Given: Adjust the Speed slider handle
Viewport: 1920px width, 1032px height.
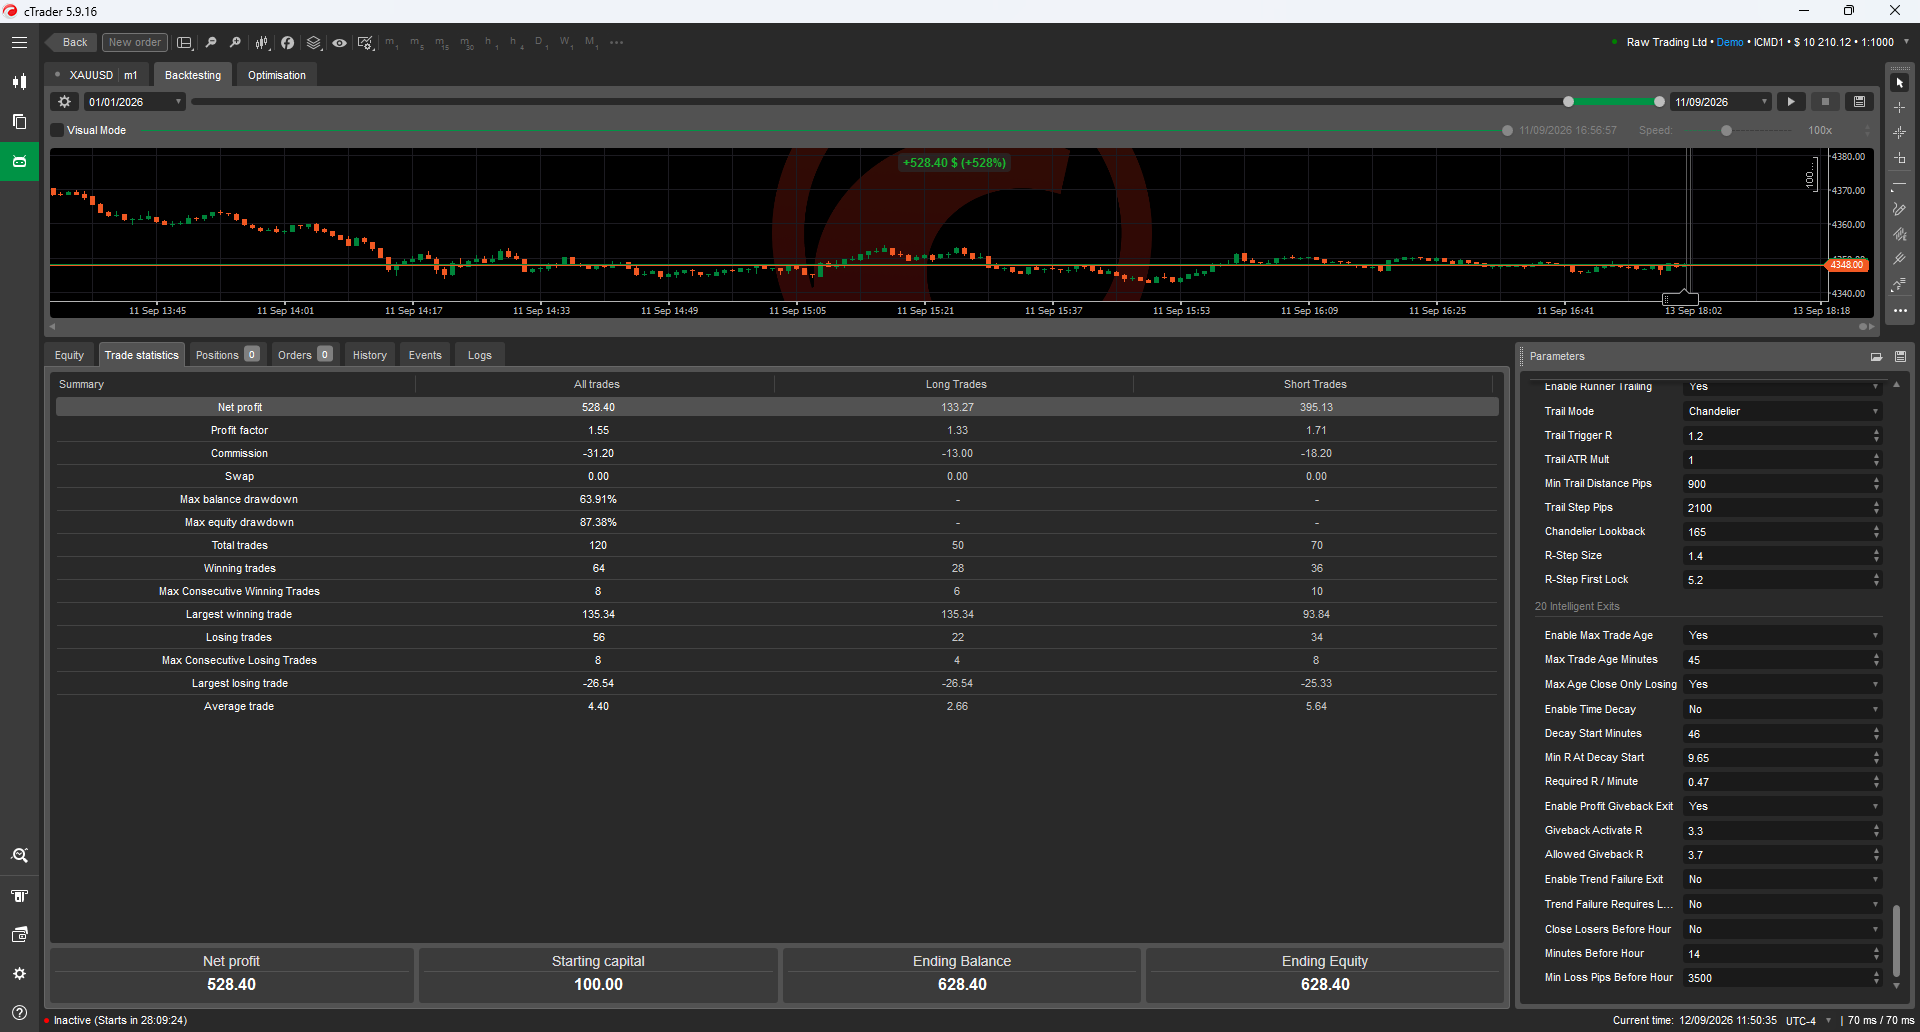Looking at the screenshot, I should click(1726, 131).
